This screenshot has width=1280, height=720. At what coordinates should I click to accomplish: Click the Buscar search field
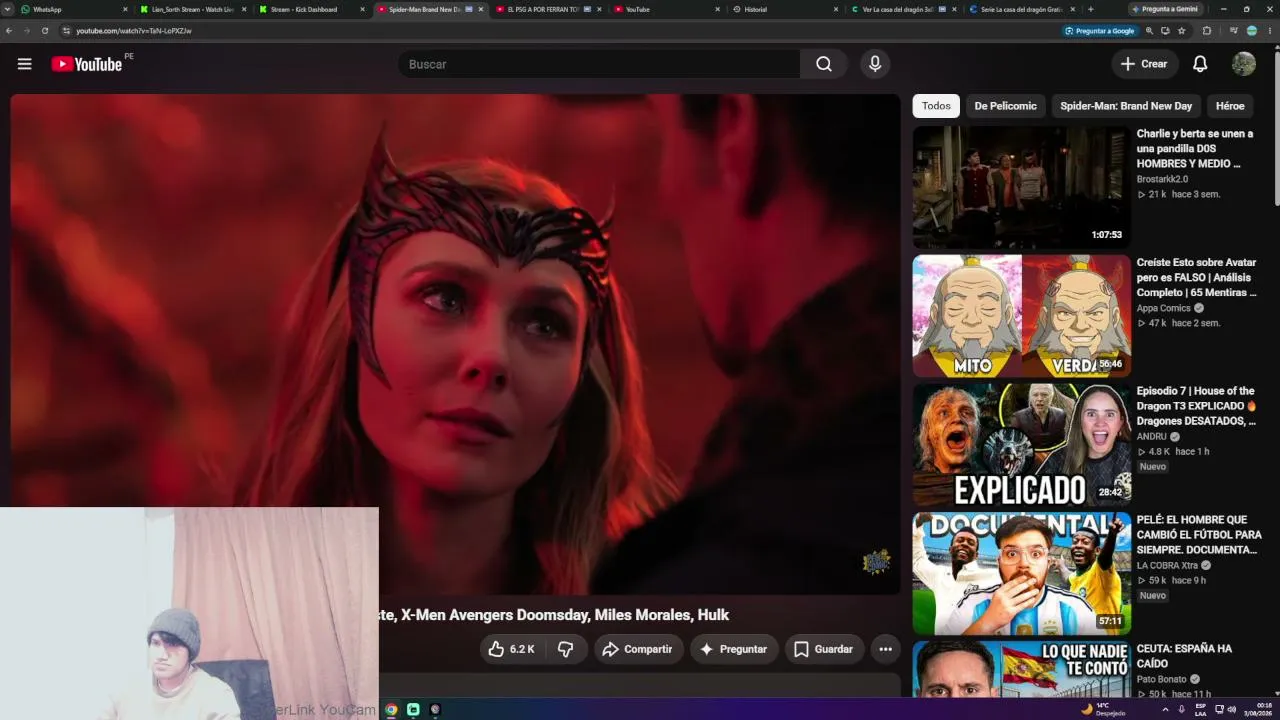pos(599,64)
